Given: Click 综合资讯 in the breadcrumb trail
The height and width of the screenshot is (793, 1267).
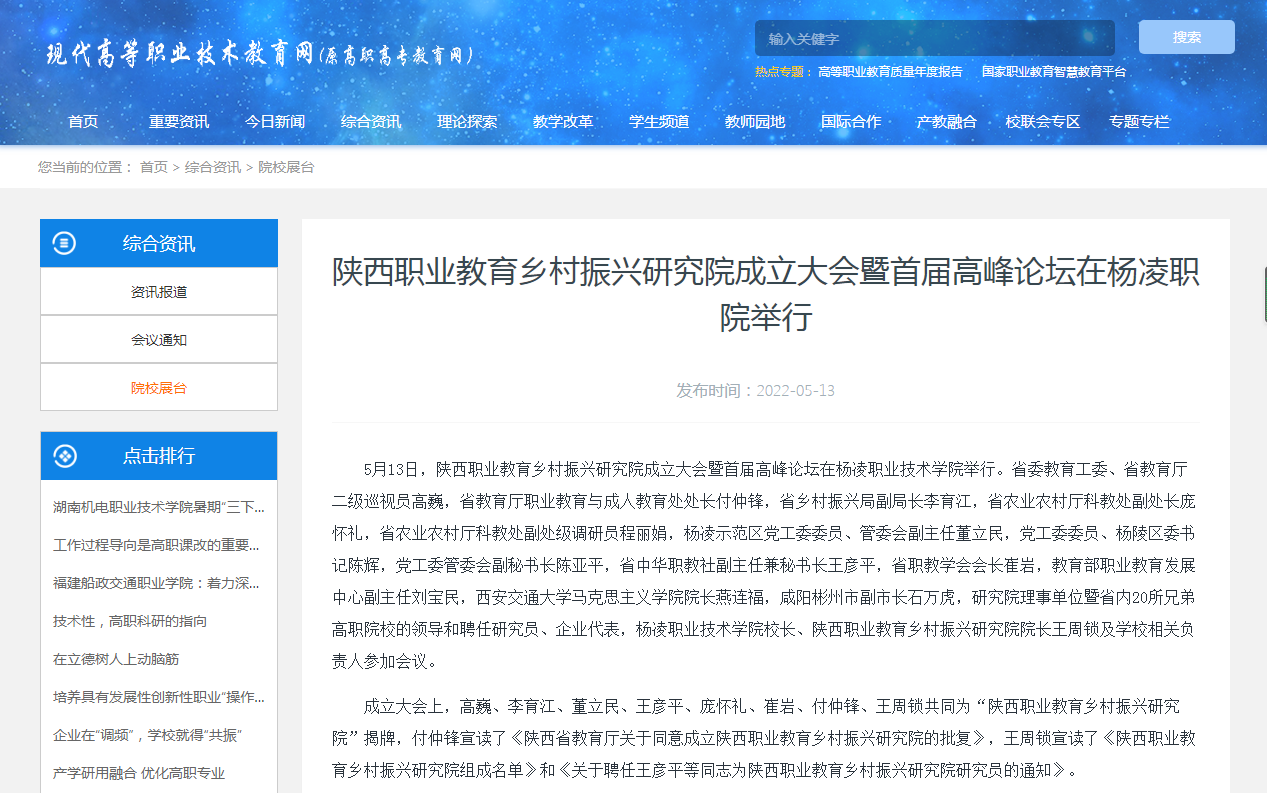Looking at the screenshot, I should point(212,167).
